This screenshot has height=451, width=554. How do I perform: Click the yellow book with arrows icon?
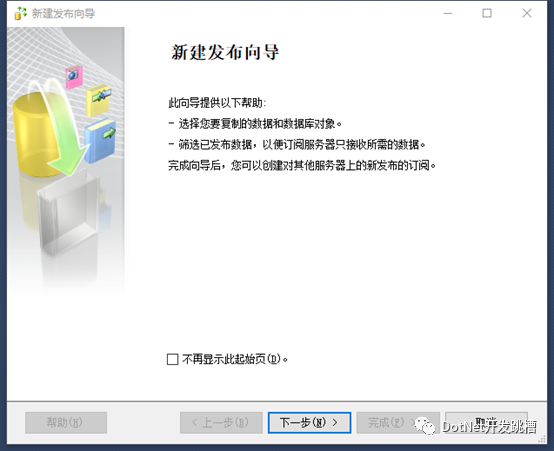coord(99,100)
